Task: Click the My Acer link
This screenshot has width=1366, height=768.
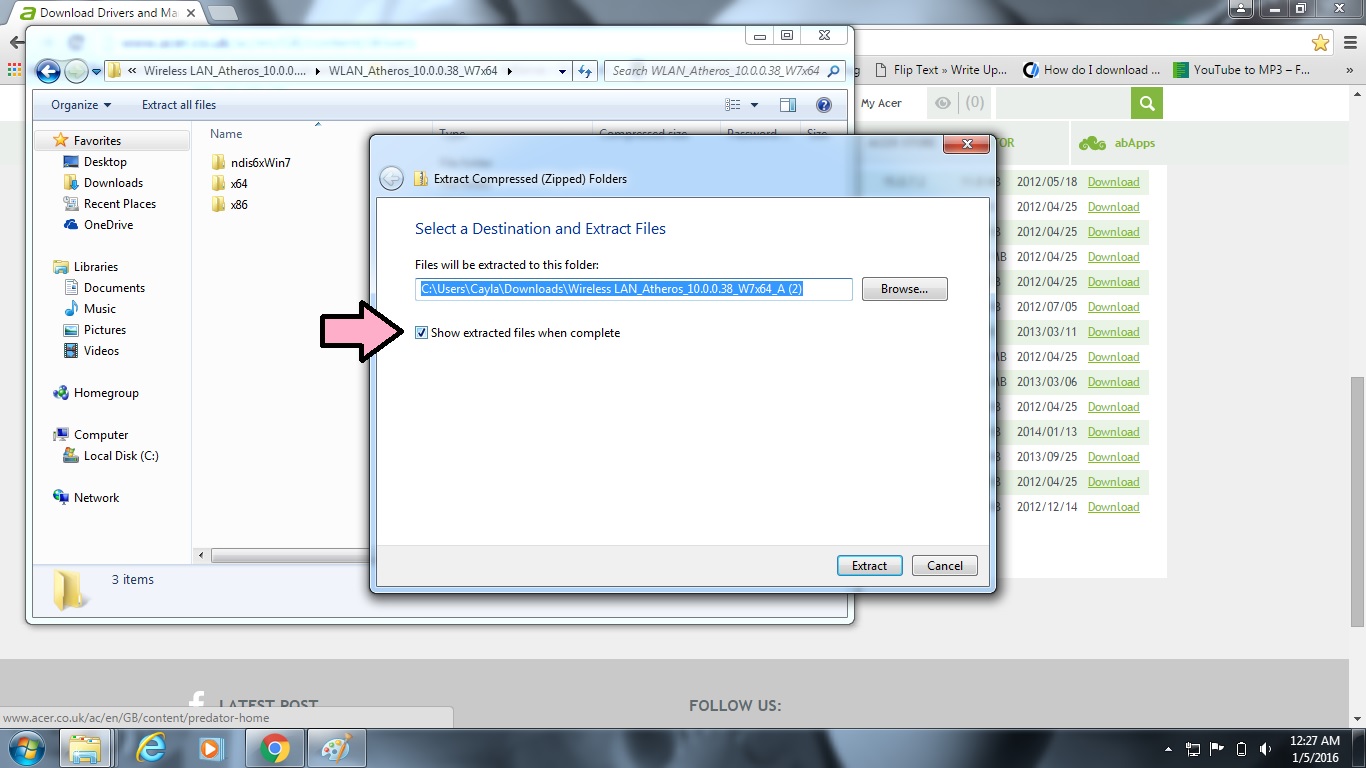Action: [881, 103]
